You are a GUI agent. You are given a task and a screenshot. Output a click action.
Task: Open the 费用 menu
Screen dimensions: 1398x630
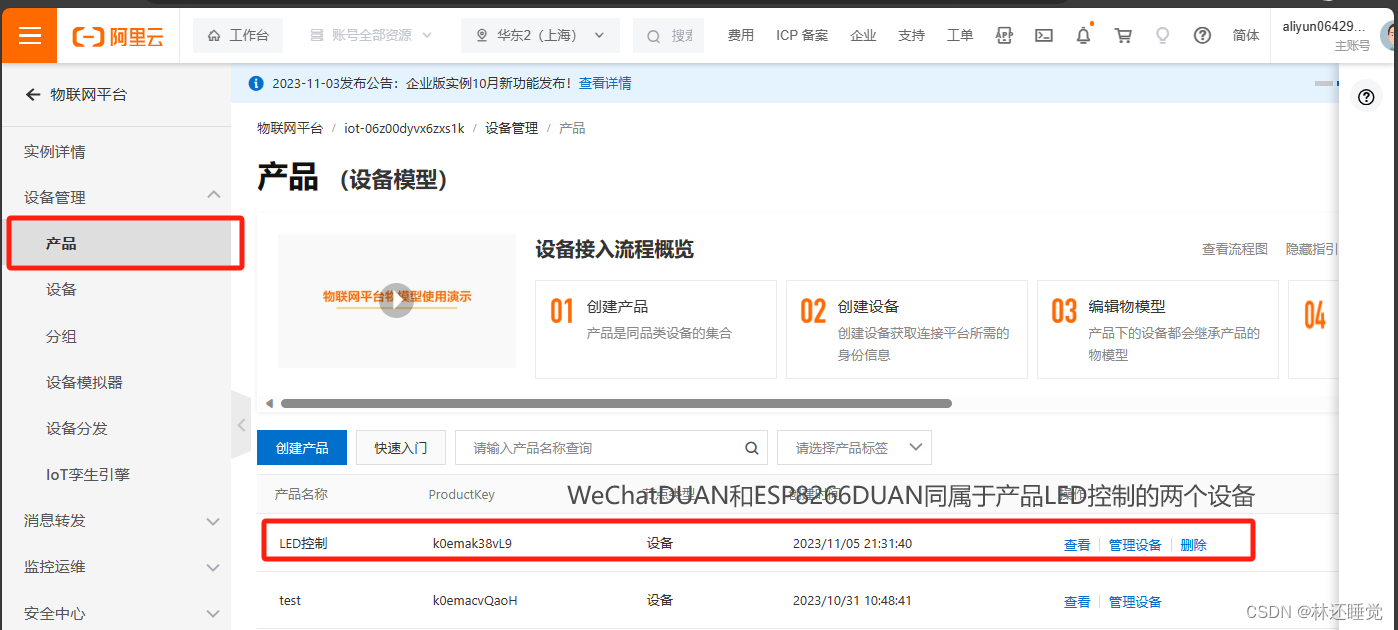741,35
